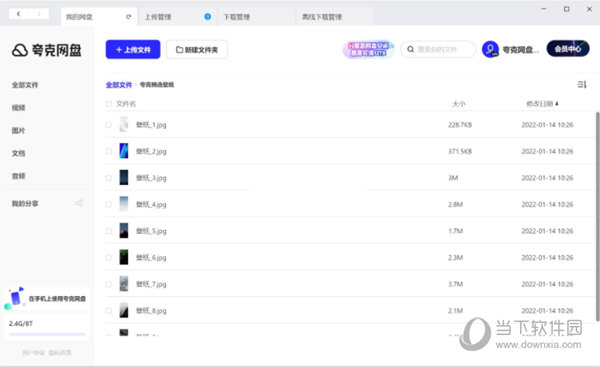Click the back navigation arrow
Image resolution: width=600 pixels, height=367 pixels.
(x=18, y=14)
